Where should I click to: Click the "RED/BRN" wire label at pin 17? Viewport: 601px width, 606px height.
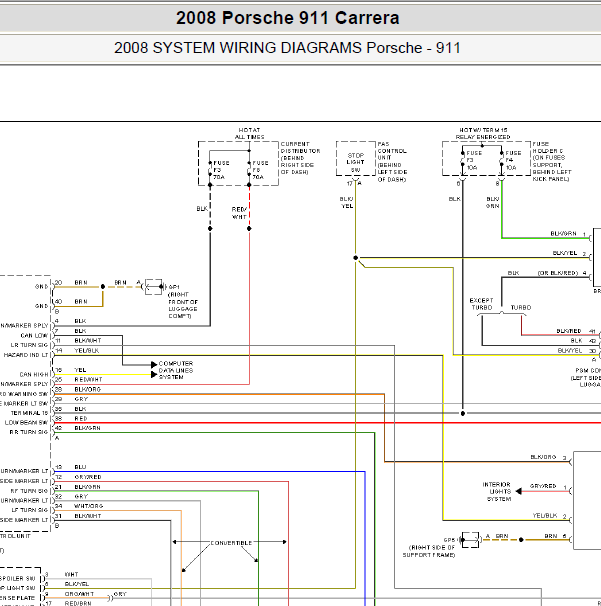click(x=78, y=603)
